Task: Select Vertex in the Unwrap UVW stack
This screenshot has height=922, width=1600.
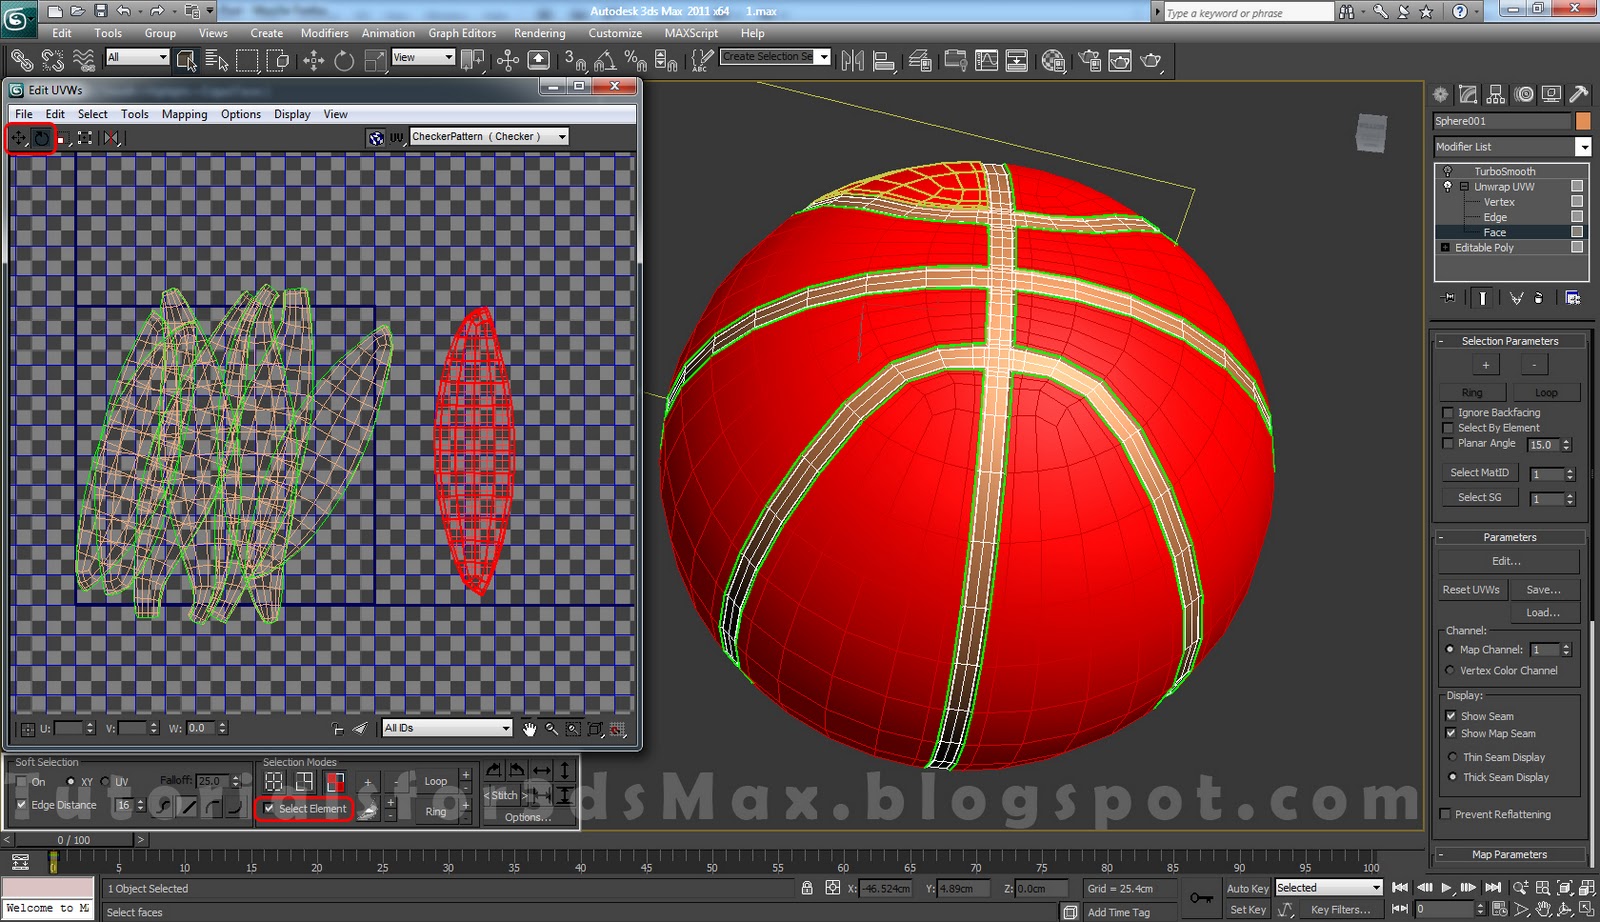Action: [x=1499, y=201]
